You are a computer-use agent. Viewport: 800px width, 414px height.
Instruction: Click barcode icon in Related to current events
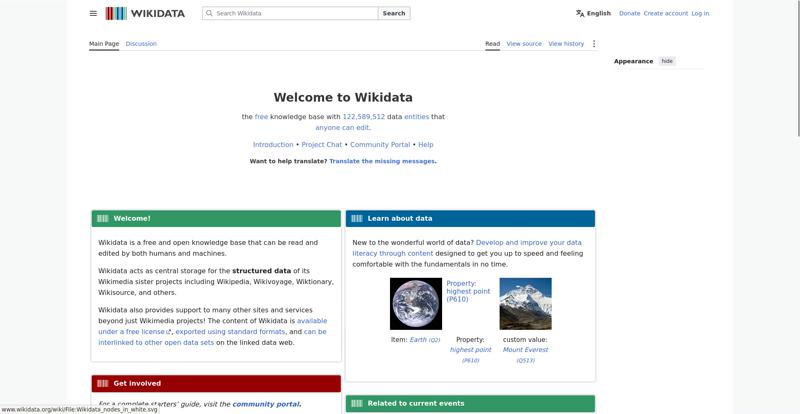point(357,403)
